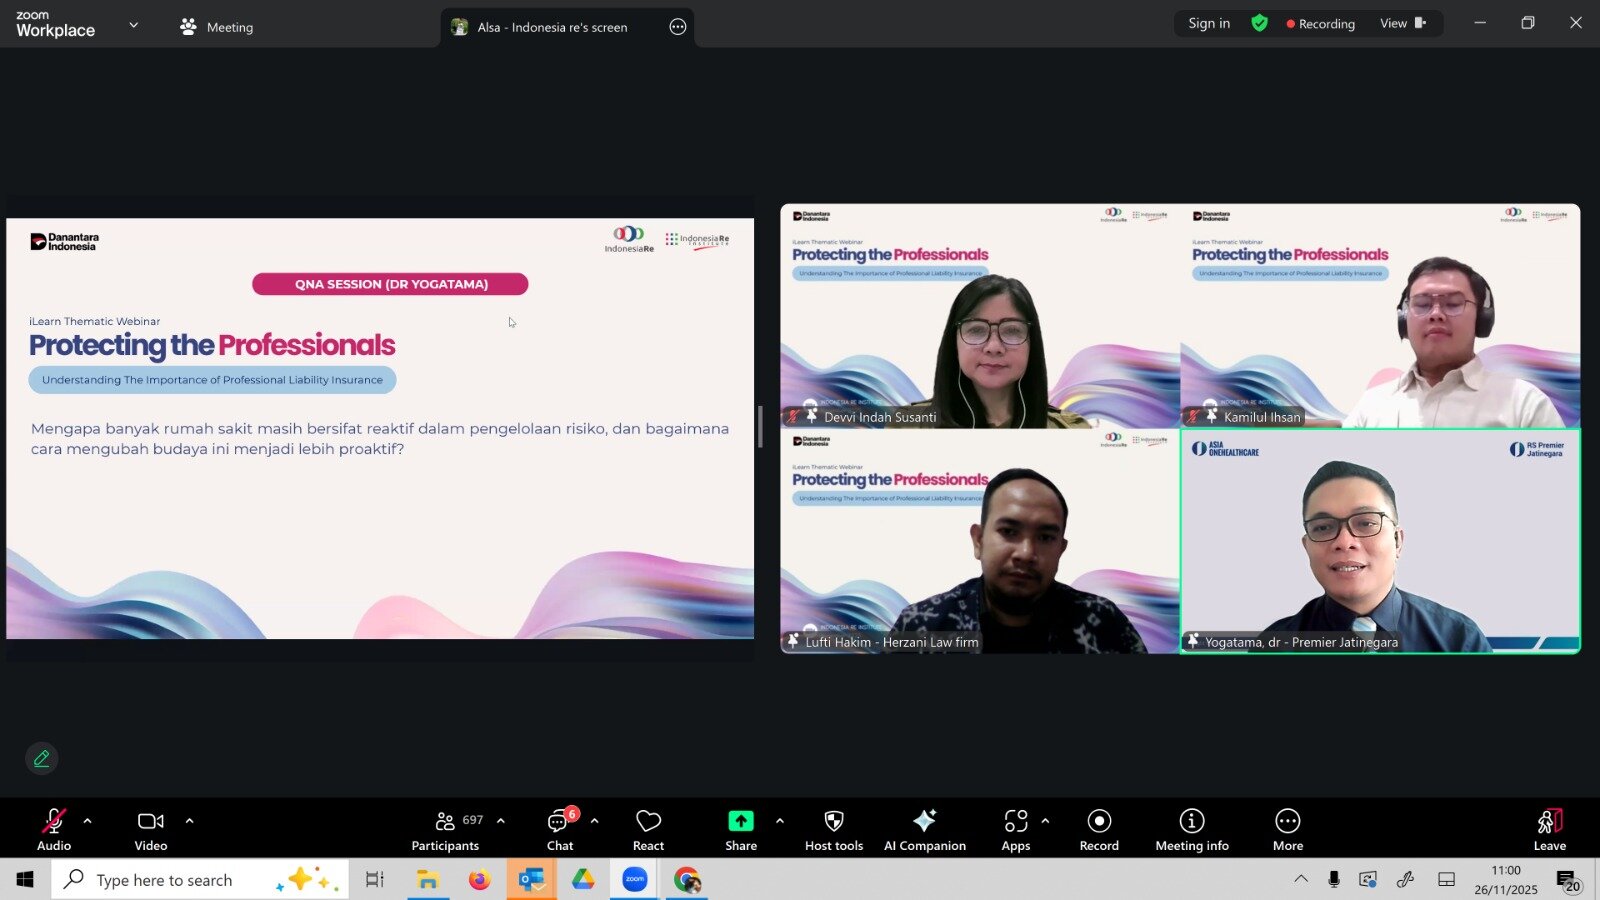Expand the video options chevron
1600x900 pixels.
(x=189, y=821)
